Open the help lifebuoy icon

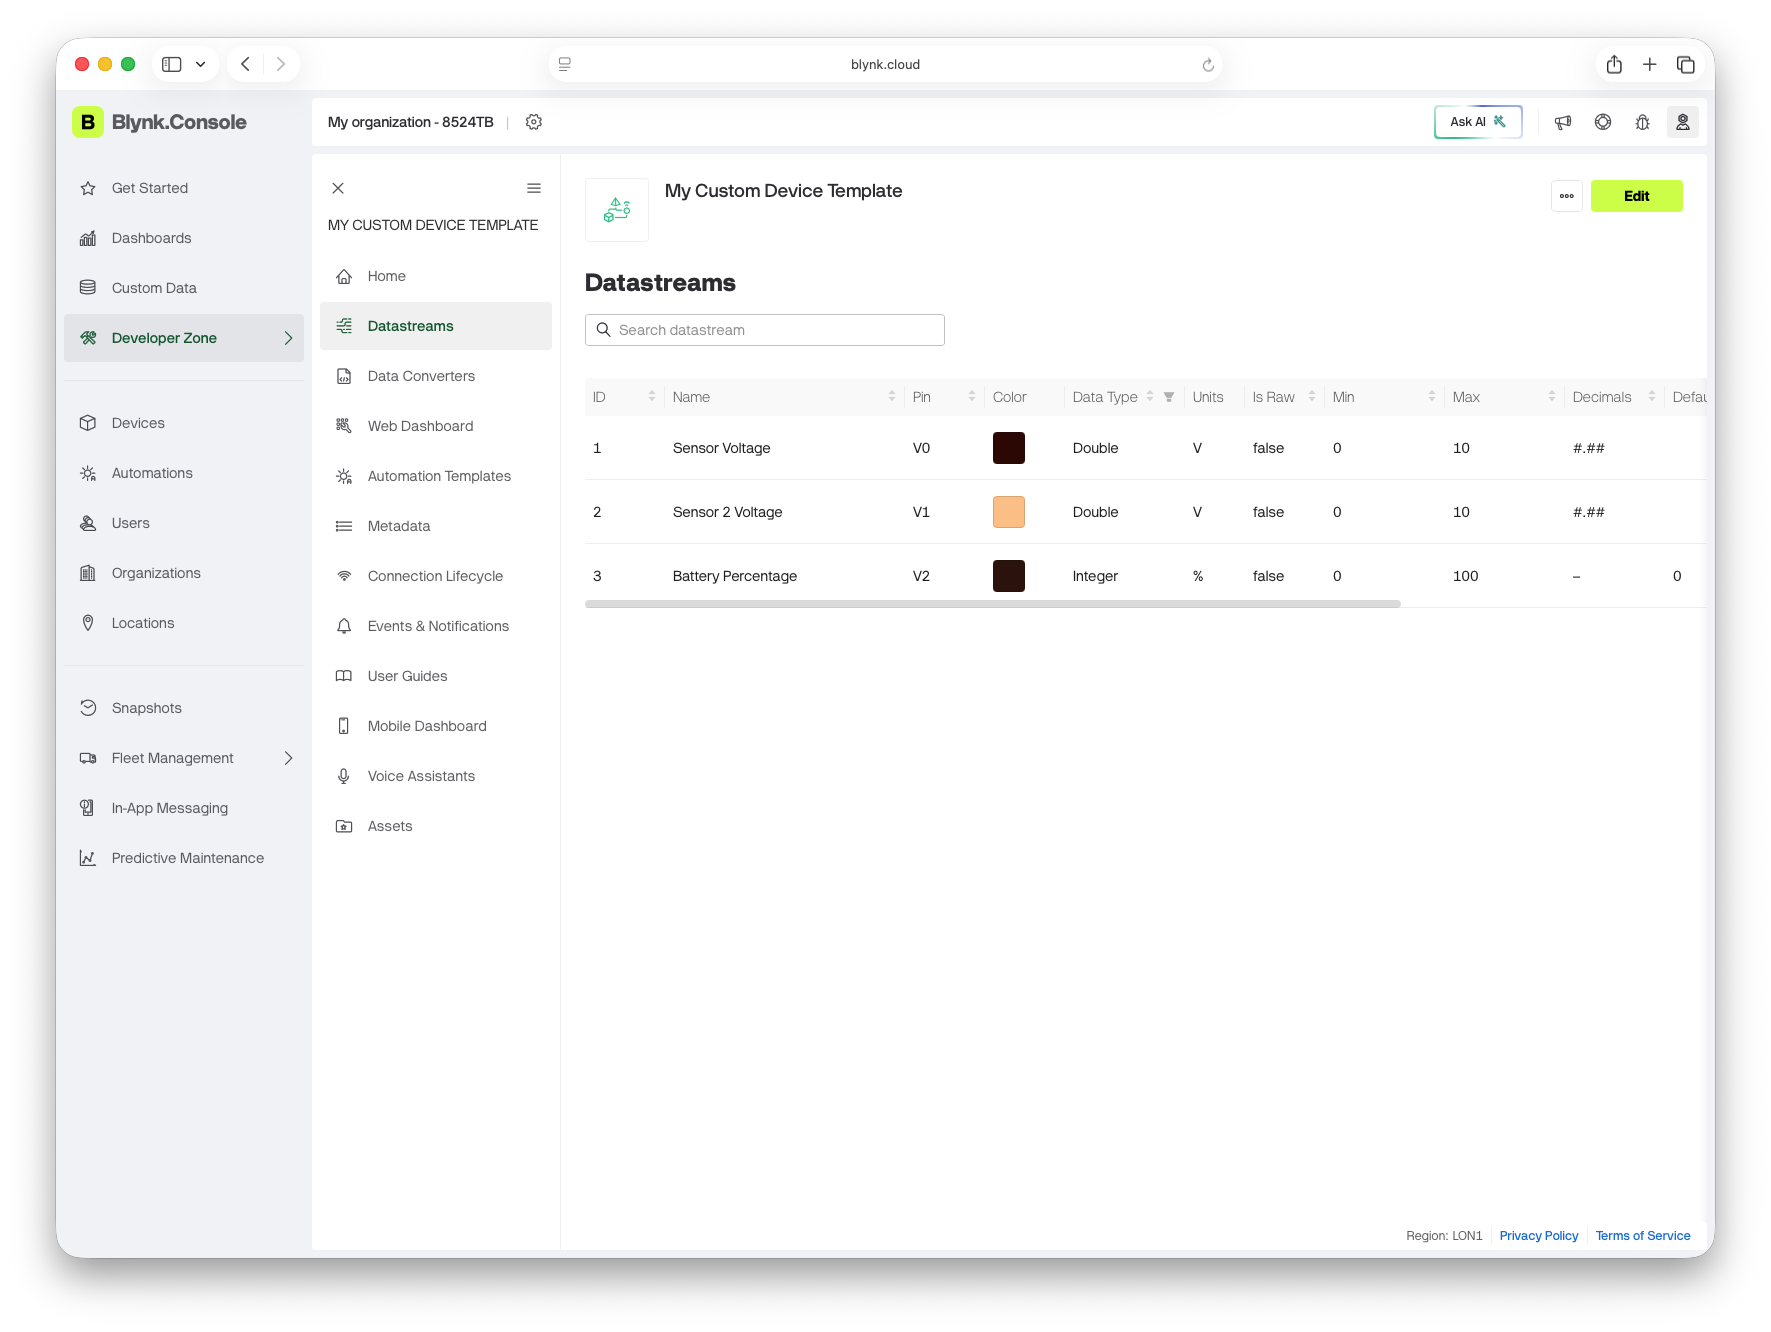pos(1603,122)
